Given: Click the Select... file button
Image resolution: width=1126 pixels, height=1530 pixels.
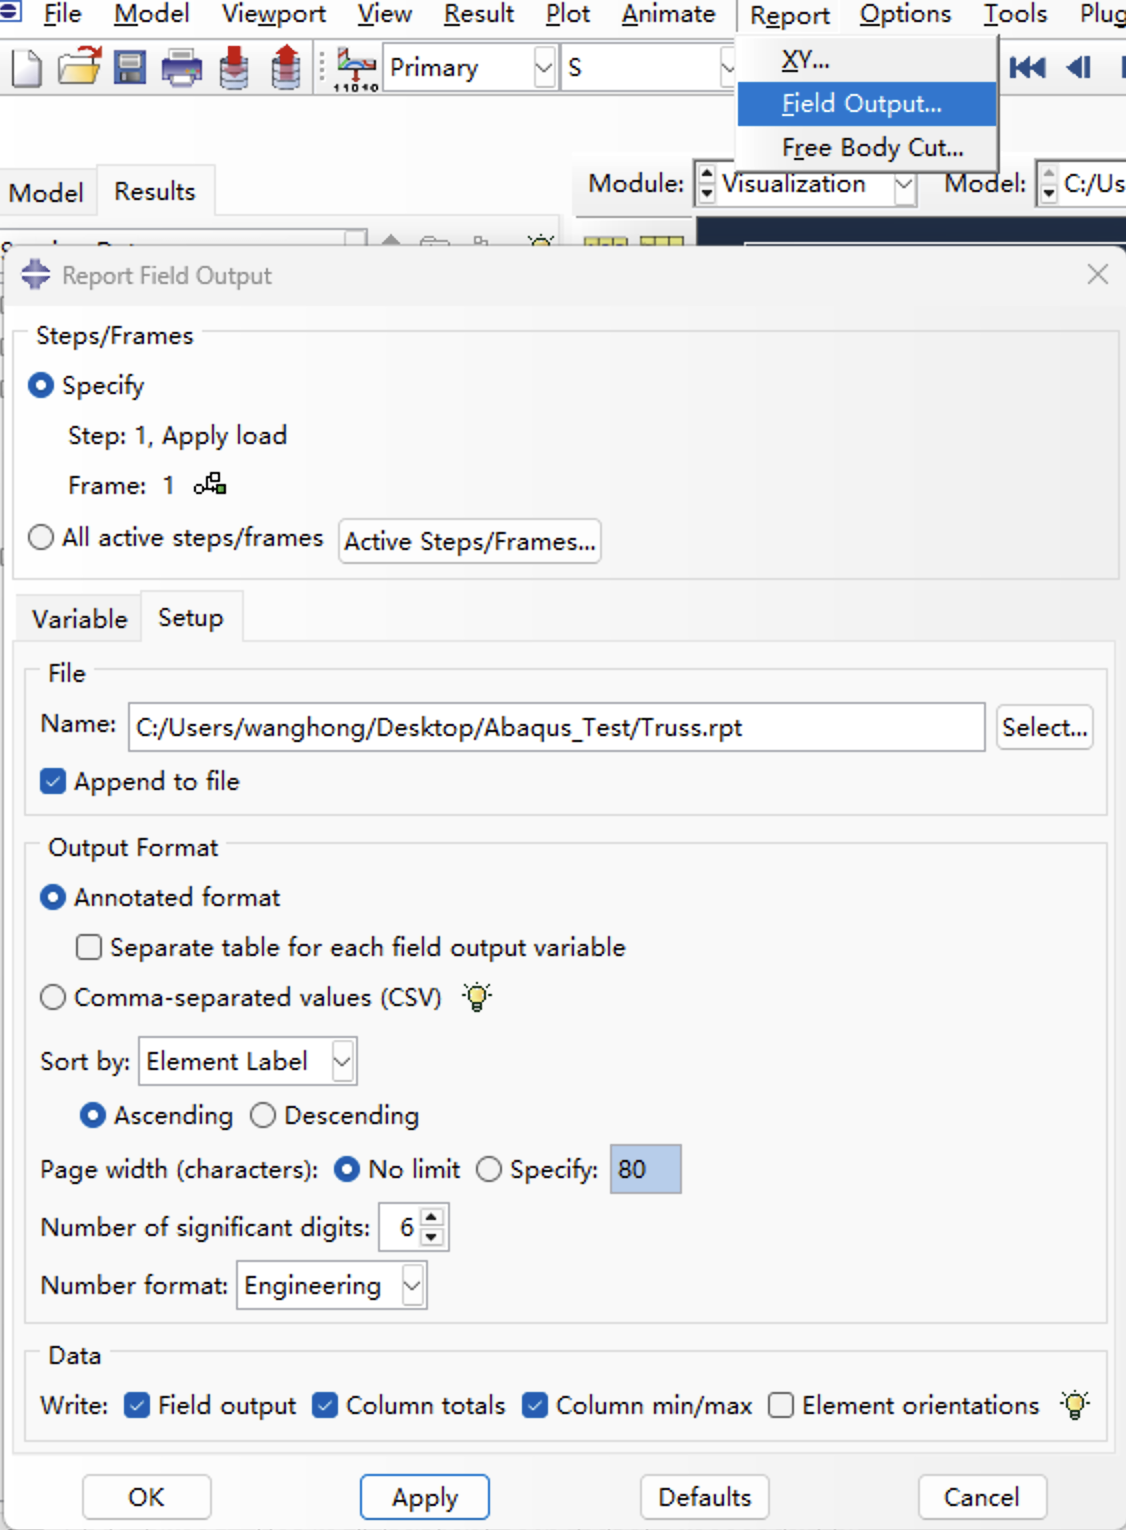Looking at the screenshot, I should click(1044, 727).
